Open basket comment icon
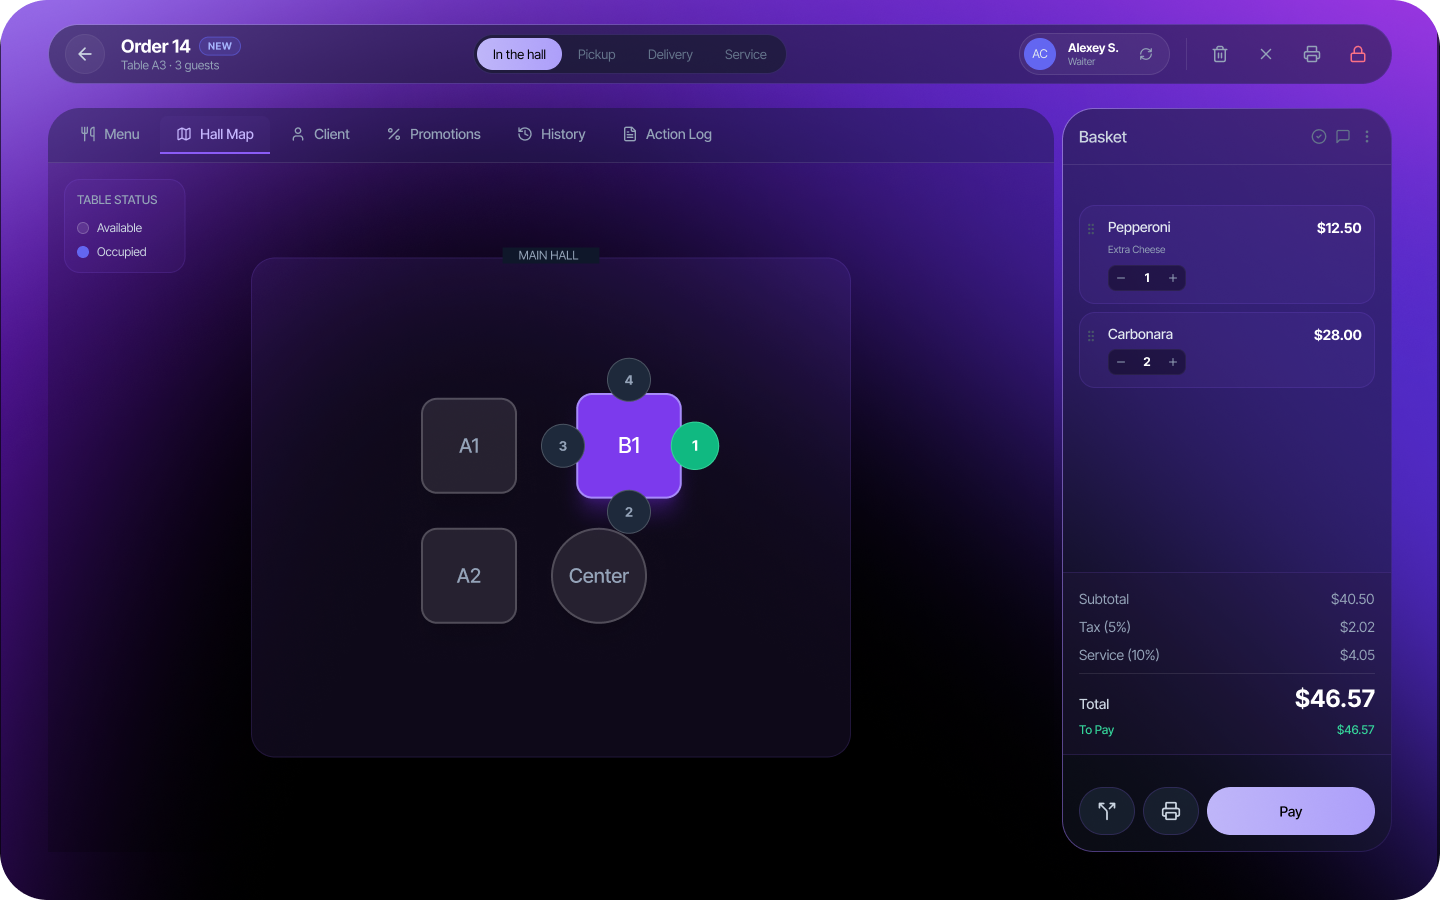The image size is (1440, 900). [x=1343, y=136]
